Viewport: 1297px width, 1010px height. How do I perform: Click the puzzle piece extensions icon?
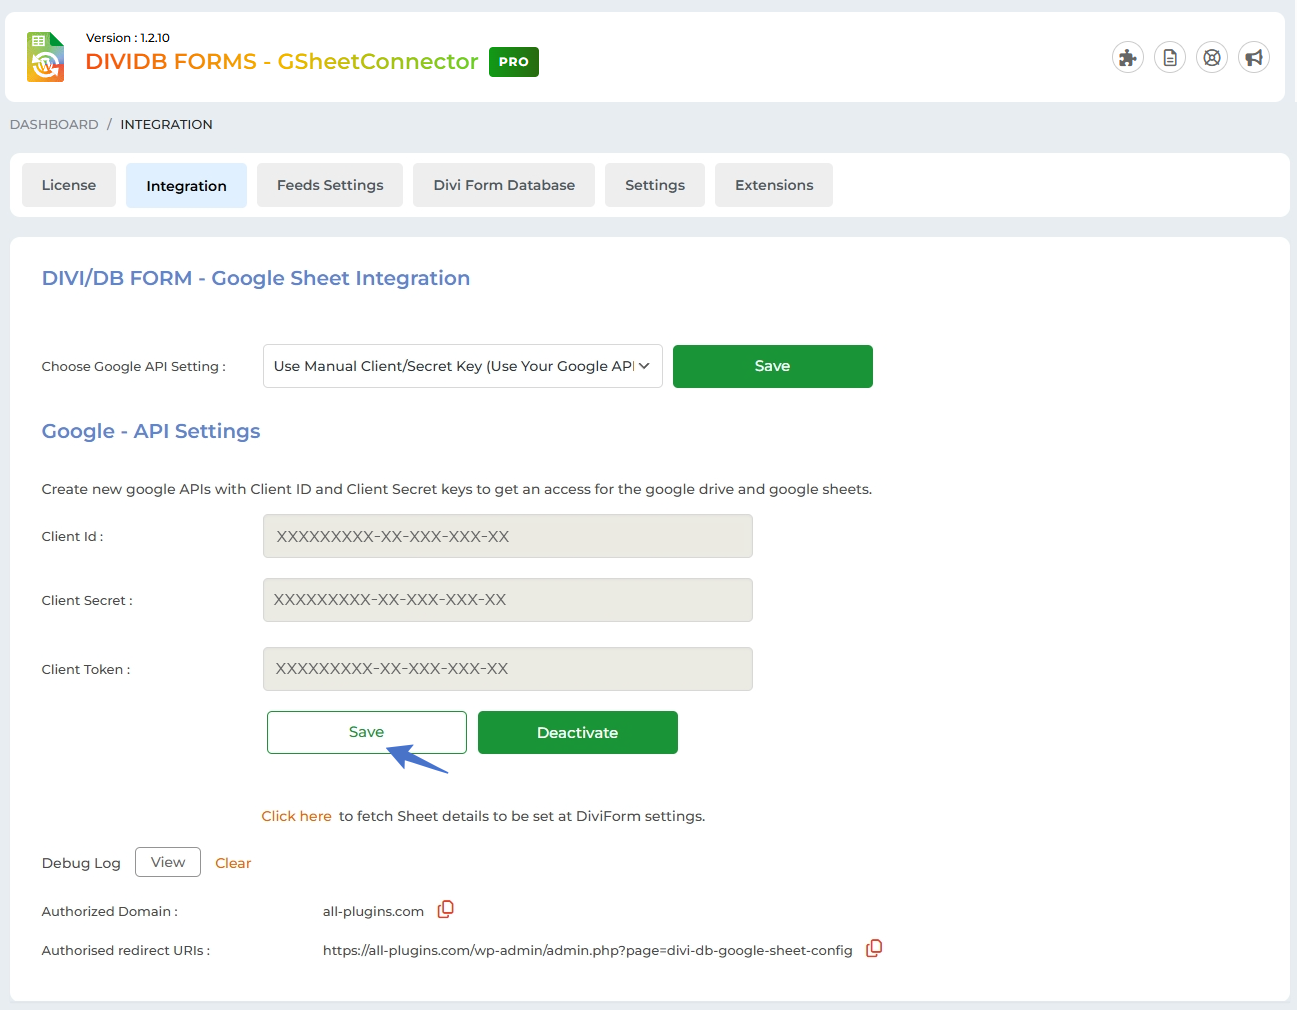[1128, 58]
